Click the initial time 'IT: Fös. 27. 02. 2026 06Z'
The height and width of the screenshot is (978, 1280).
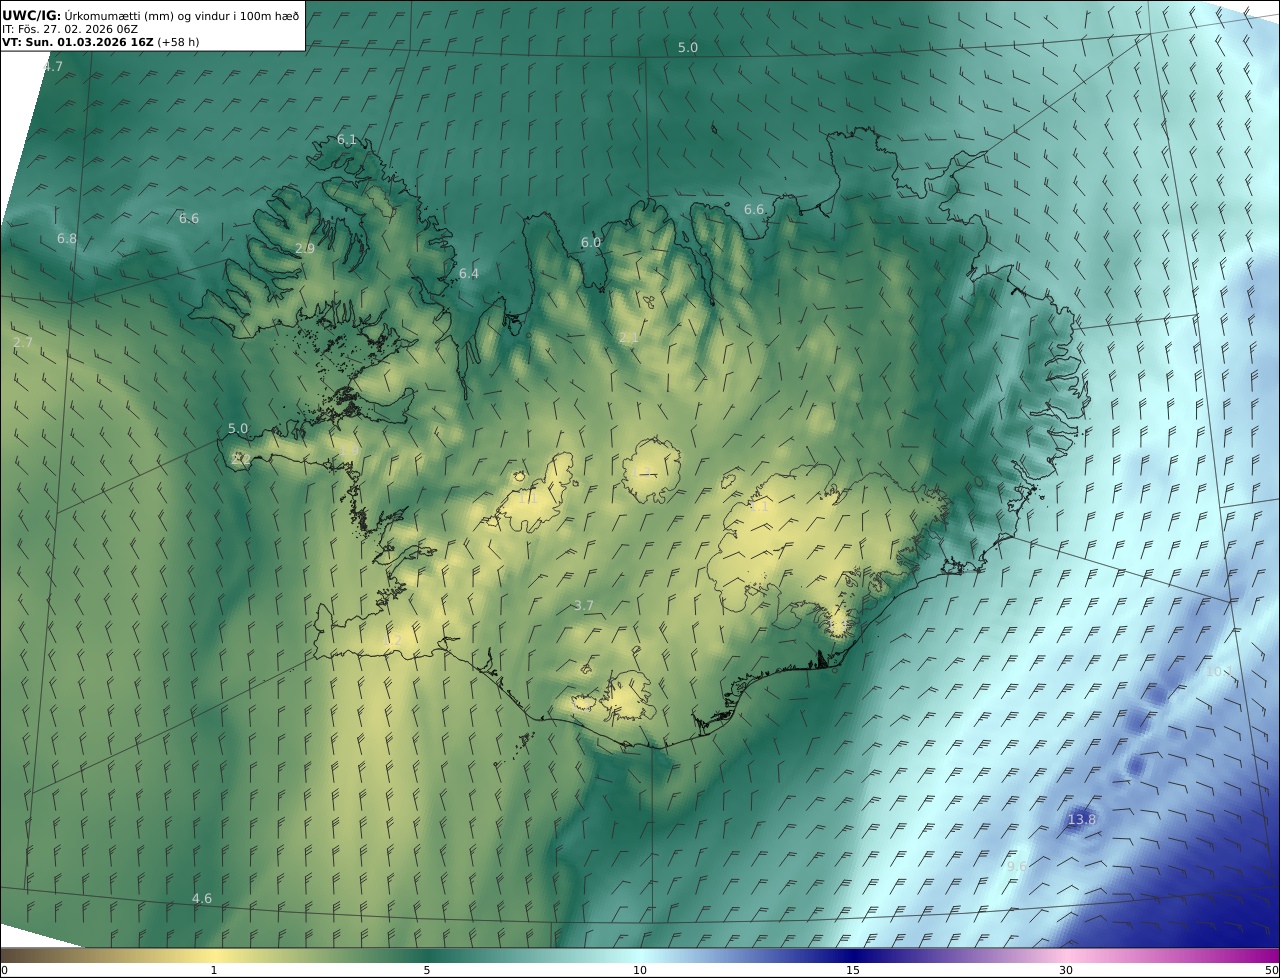[x=70, y=29]
